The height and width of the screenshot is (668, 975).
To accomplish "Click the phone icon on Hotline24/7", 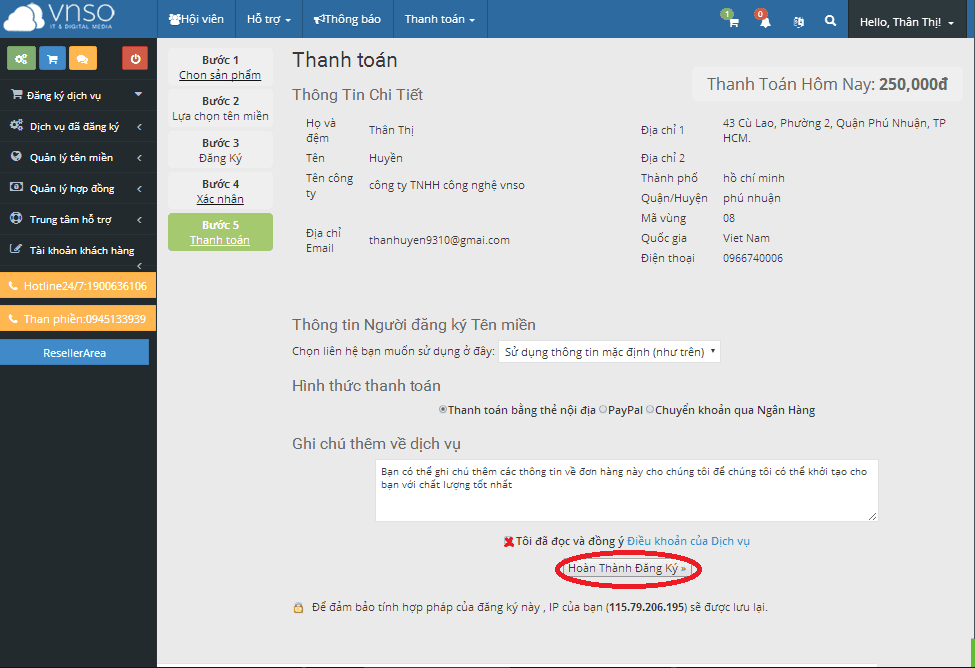I will [13, 286].
